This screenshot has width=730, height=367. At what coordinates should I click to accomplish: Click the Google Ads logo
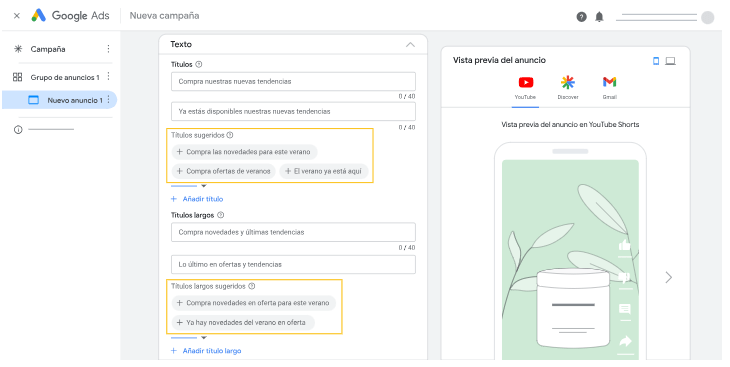click(70, 15)
